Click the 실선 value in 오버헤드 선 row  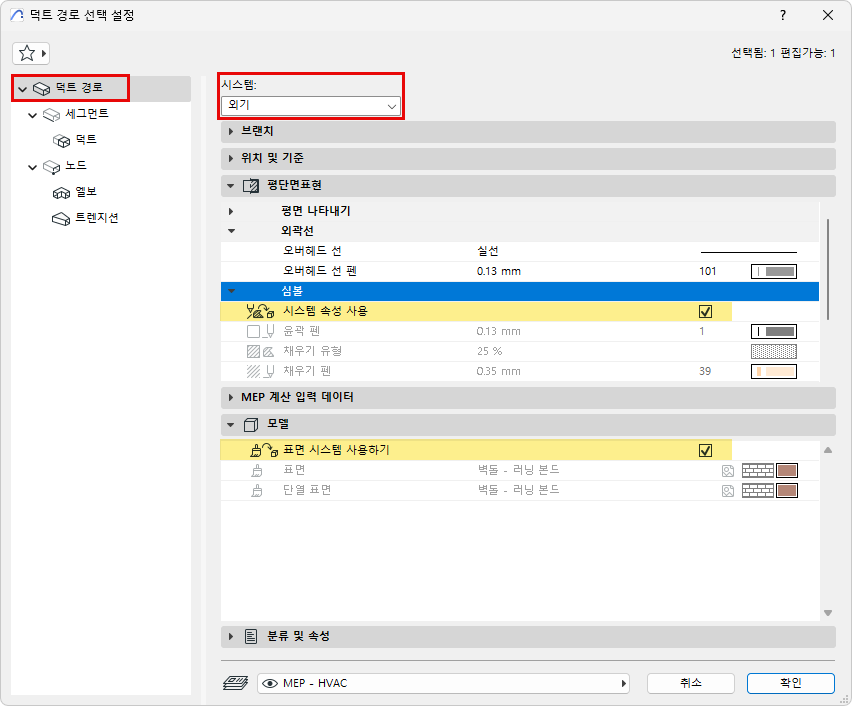pos(487,251)
